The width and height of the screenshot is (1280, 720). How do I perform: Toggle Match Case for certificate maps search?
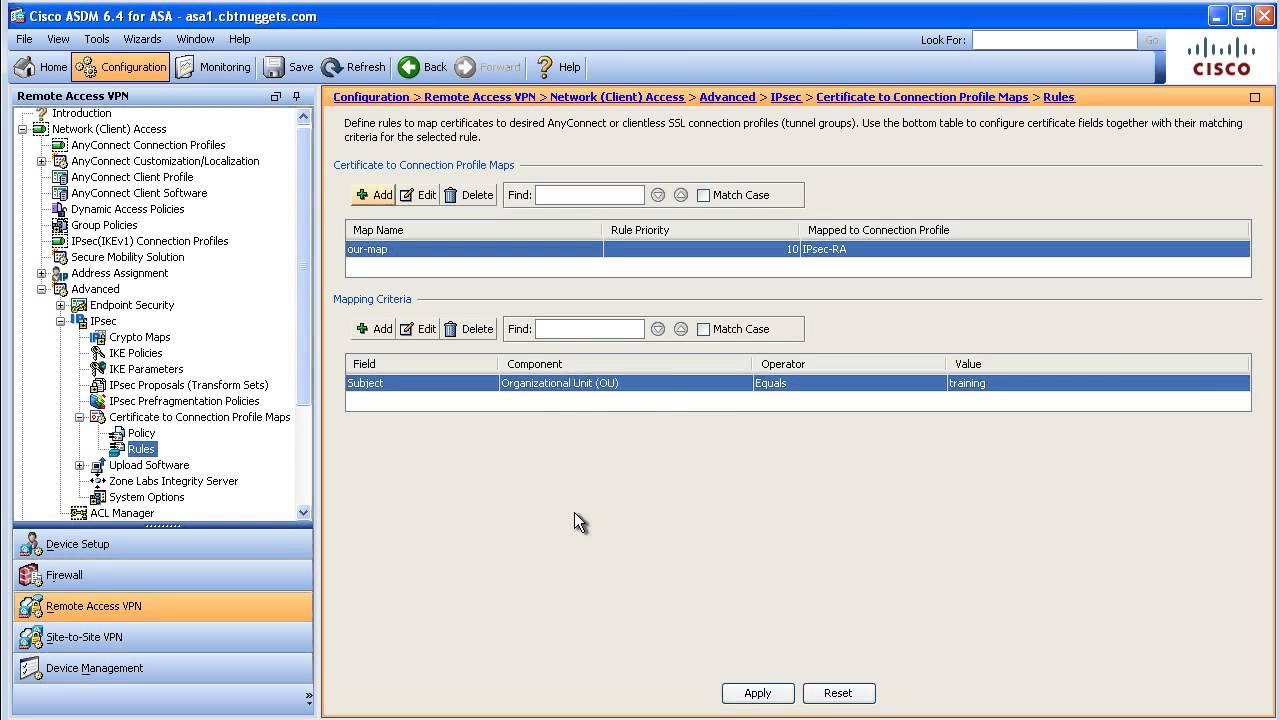[703, 195]
